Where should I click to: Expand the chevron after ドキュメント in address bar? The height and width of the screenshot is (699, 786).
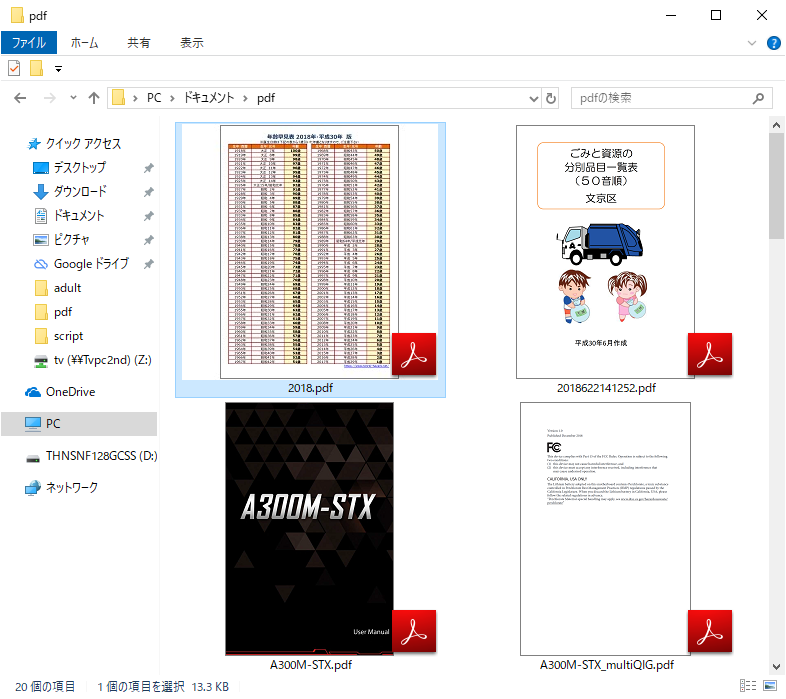tap(245, 98)
